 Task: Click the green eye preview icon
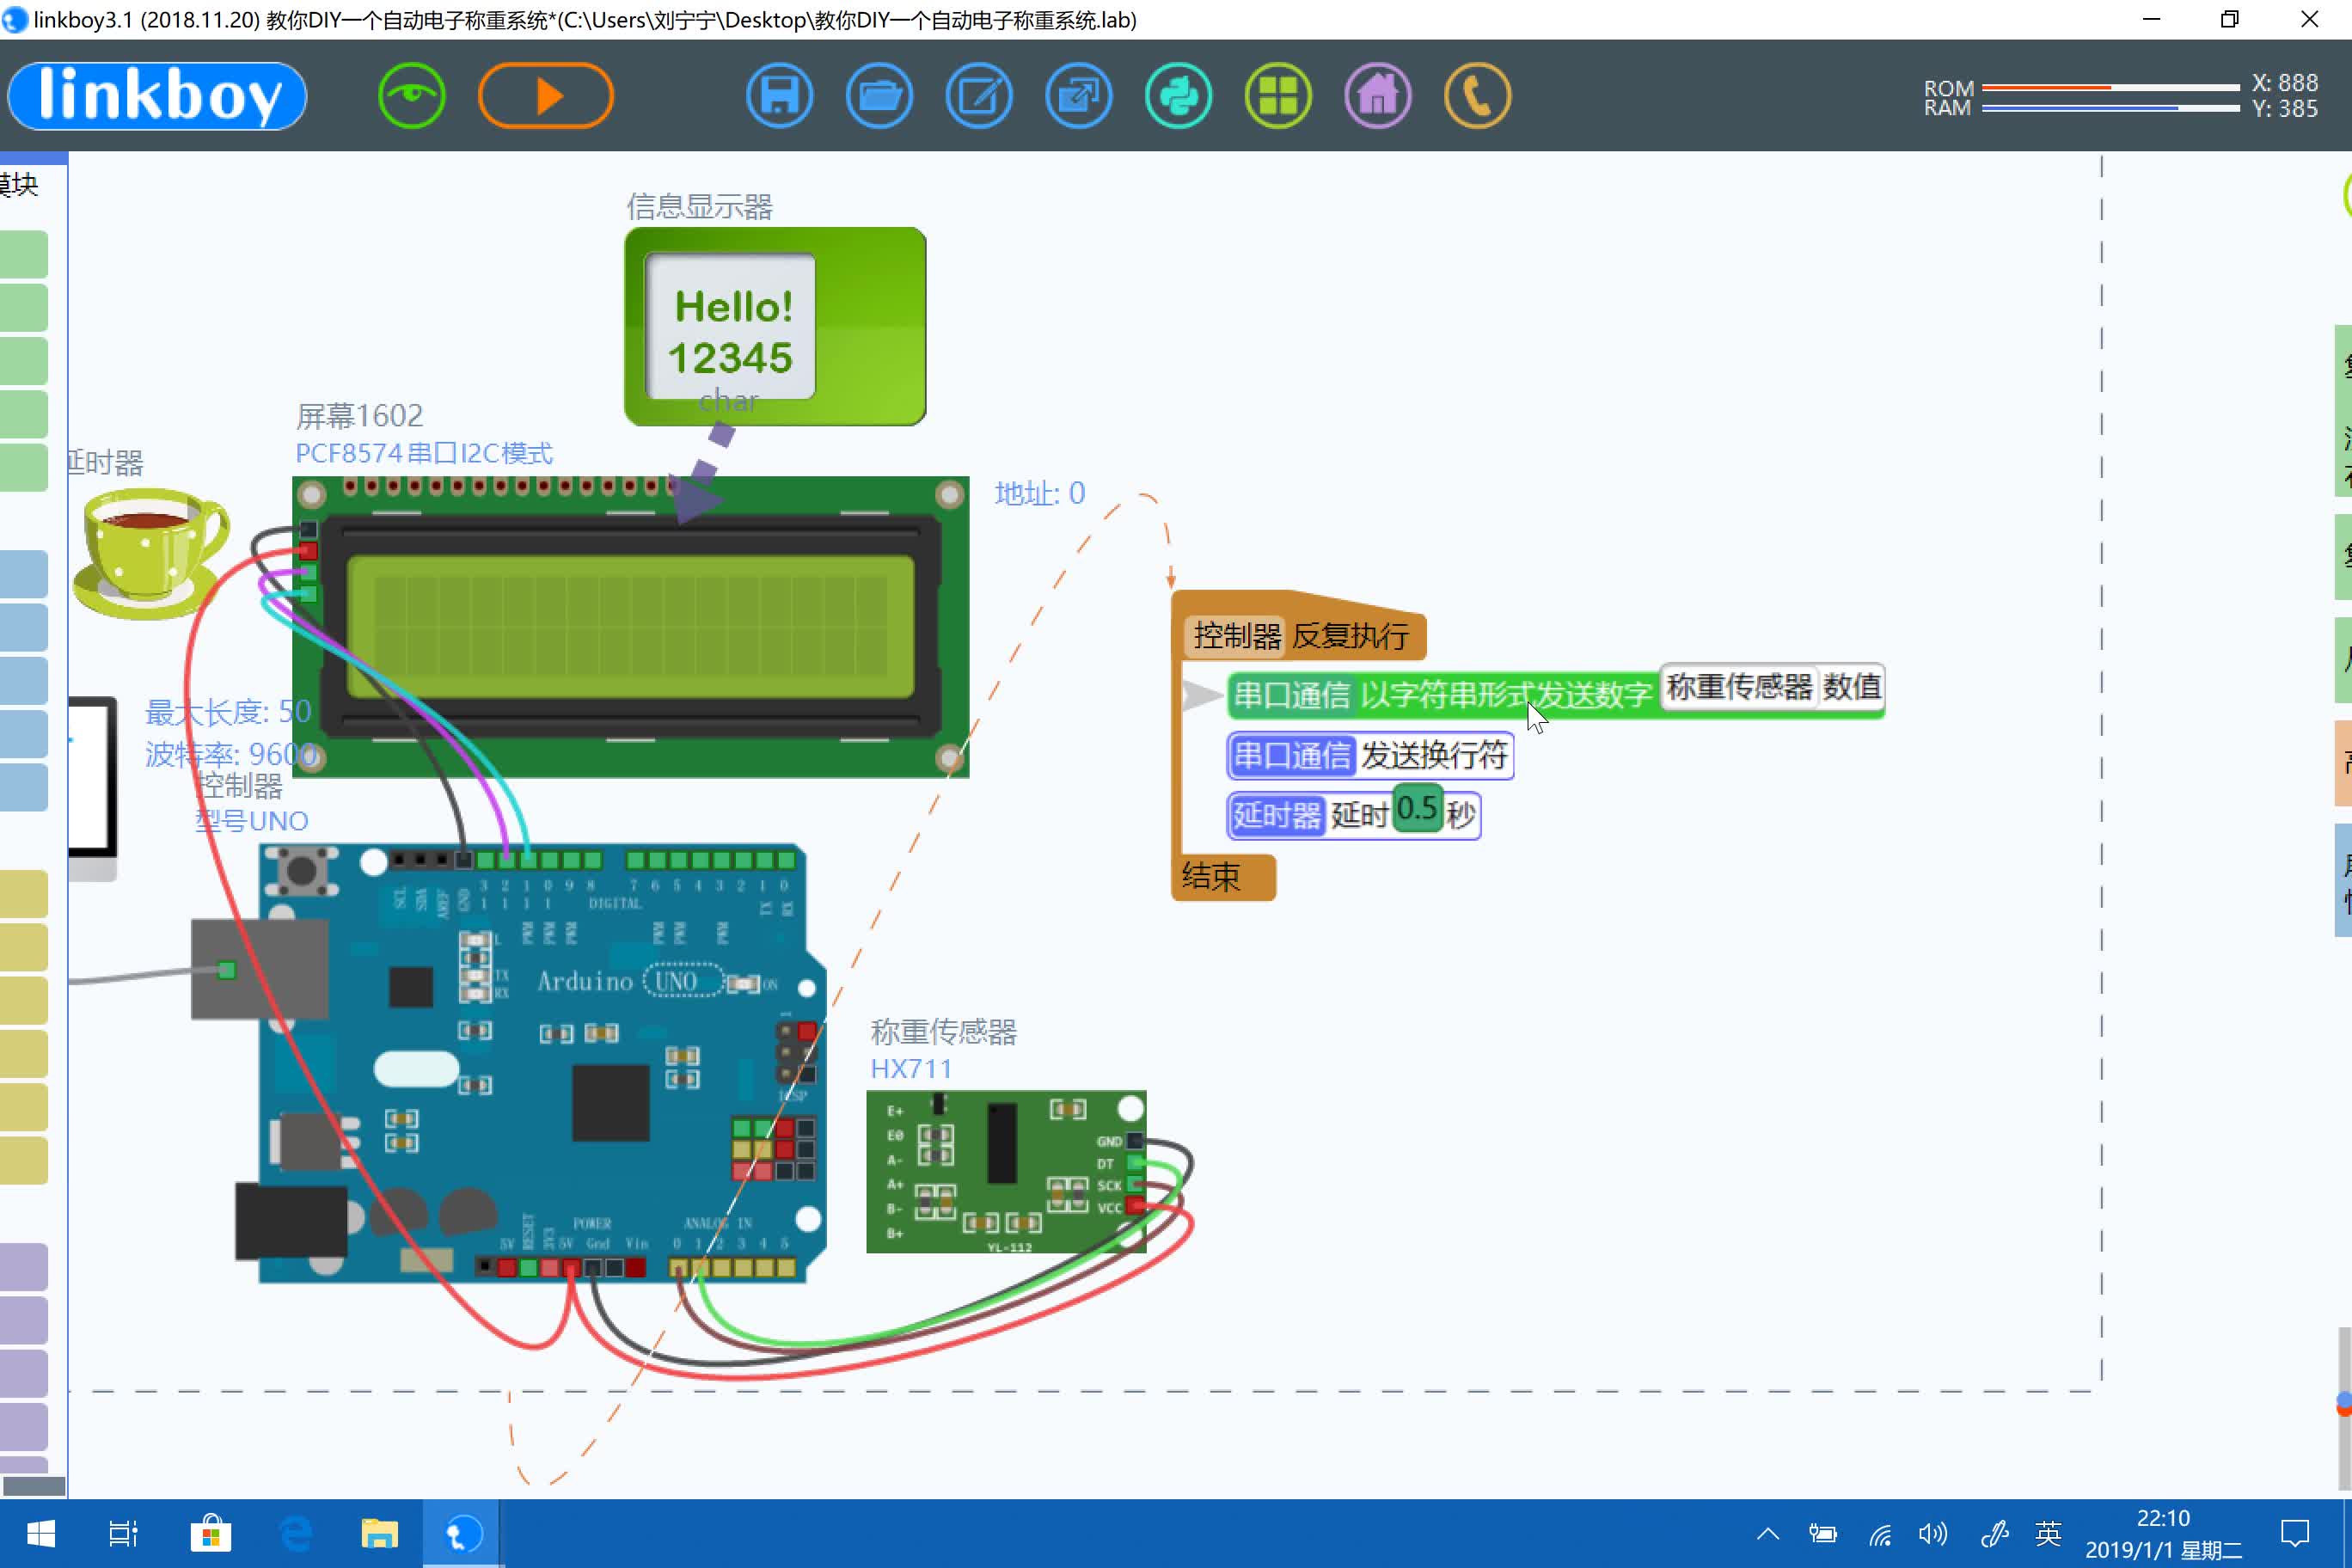411,96
